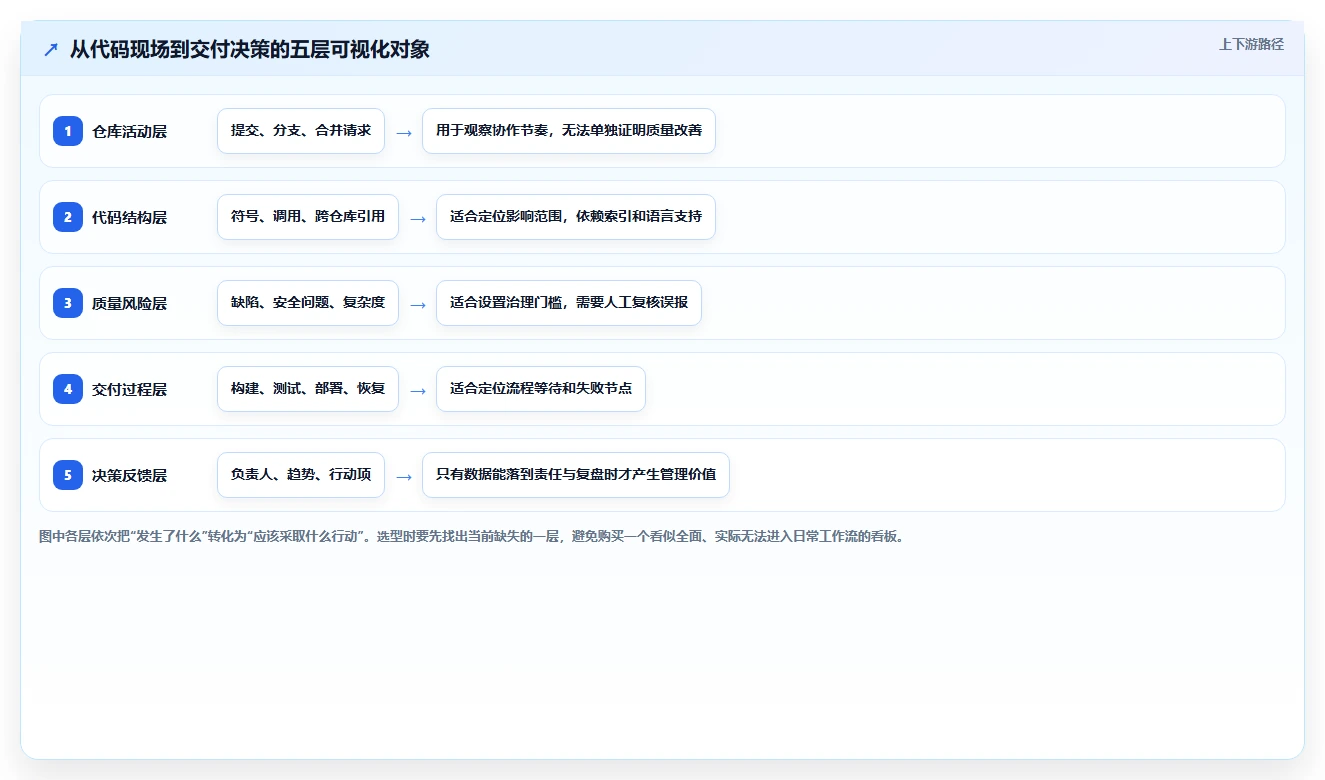Viewport: 1325px width, 780px height.
Task: Click the 上下游路径 label in header
Action: (x=1251, y=44)
